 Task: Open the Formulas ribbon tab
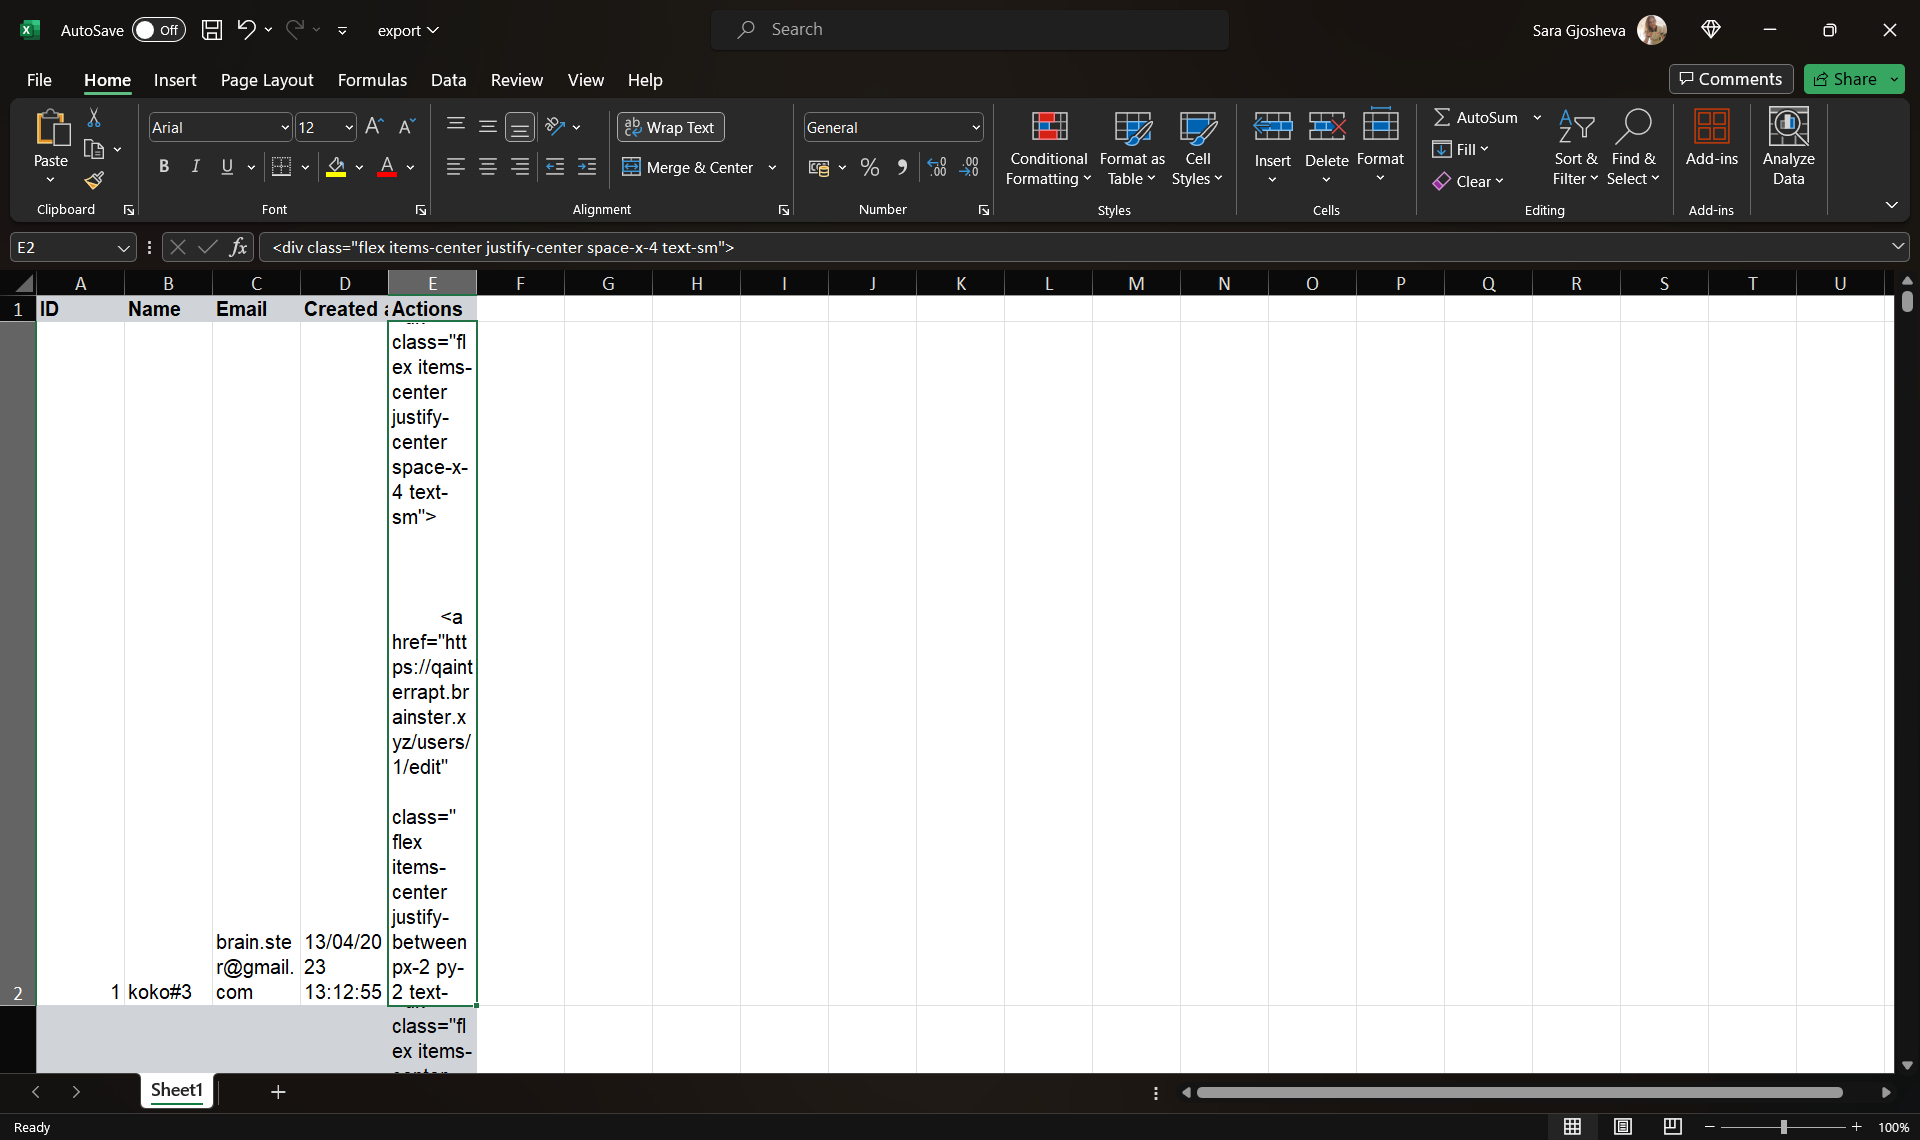click(x=372, y=80)
